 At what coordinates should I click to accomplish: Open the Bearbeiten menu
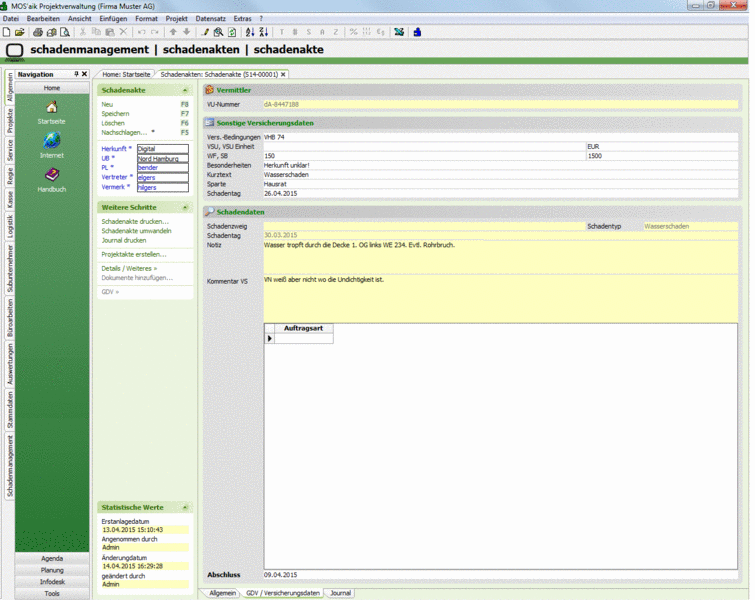click(43, 19)
